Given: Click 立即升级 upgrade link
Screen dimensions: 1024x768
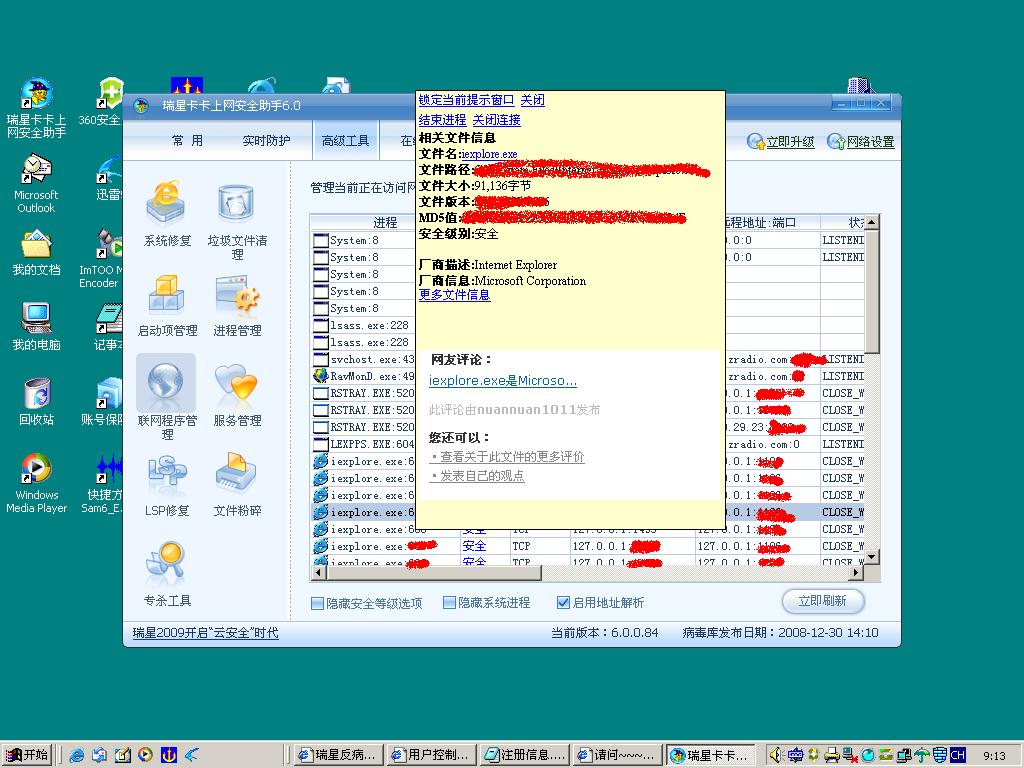Looking at the screenshot, I should click(x=781, y=142).
